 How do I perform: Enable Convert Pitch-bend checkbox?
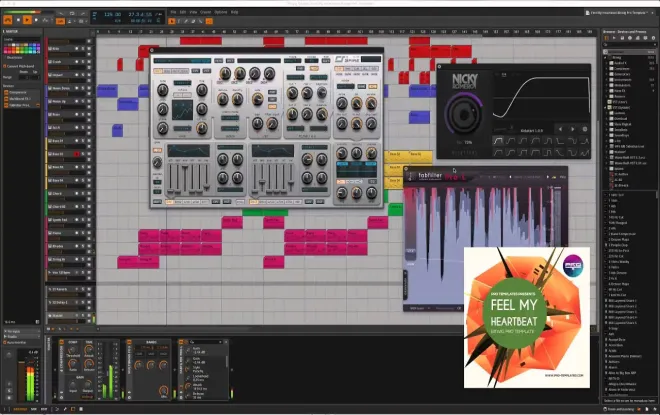(5, 67)
